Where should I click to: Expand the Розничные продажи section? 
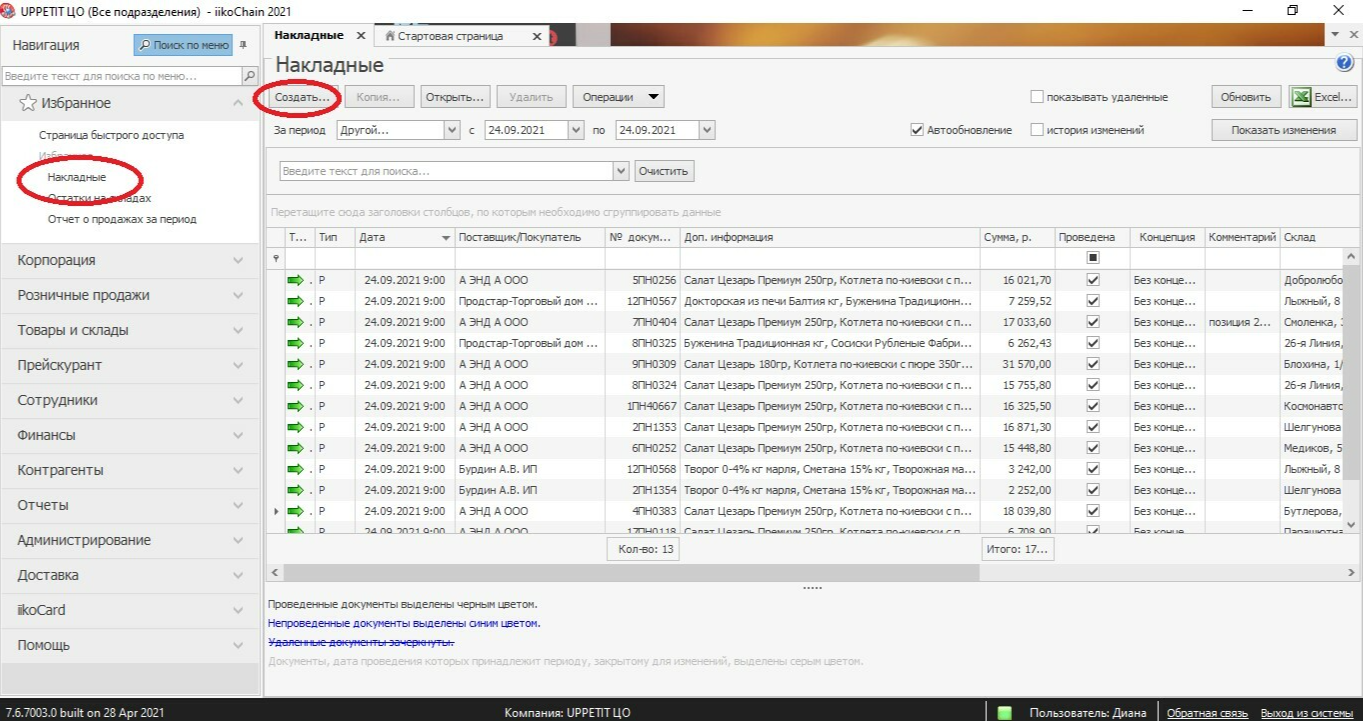click(131, 295)
